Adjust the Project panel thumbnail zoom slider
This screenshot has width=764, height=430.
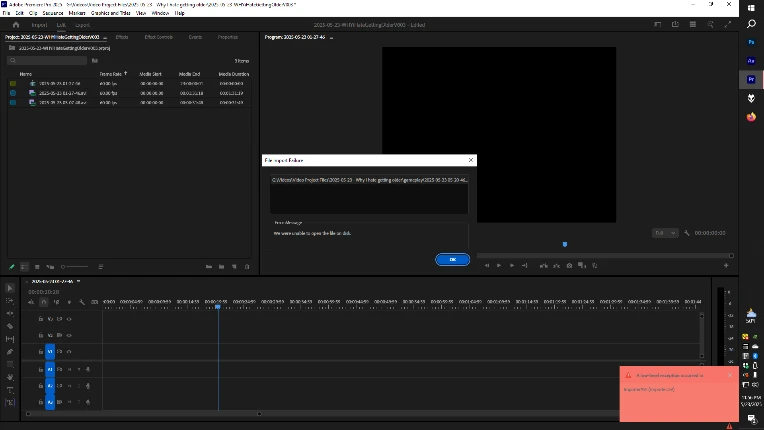click(x=75, y=267)
